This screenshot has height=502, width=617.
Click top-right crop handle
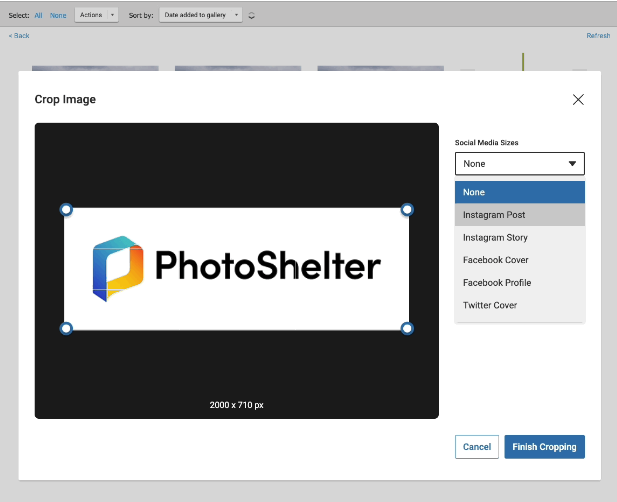coord(407,210)
